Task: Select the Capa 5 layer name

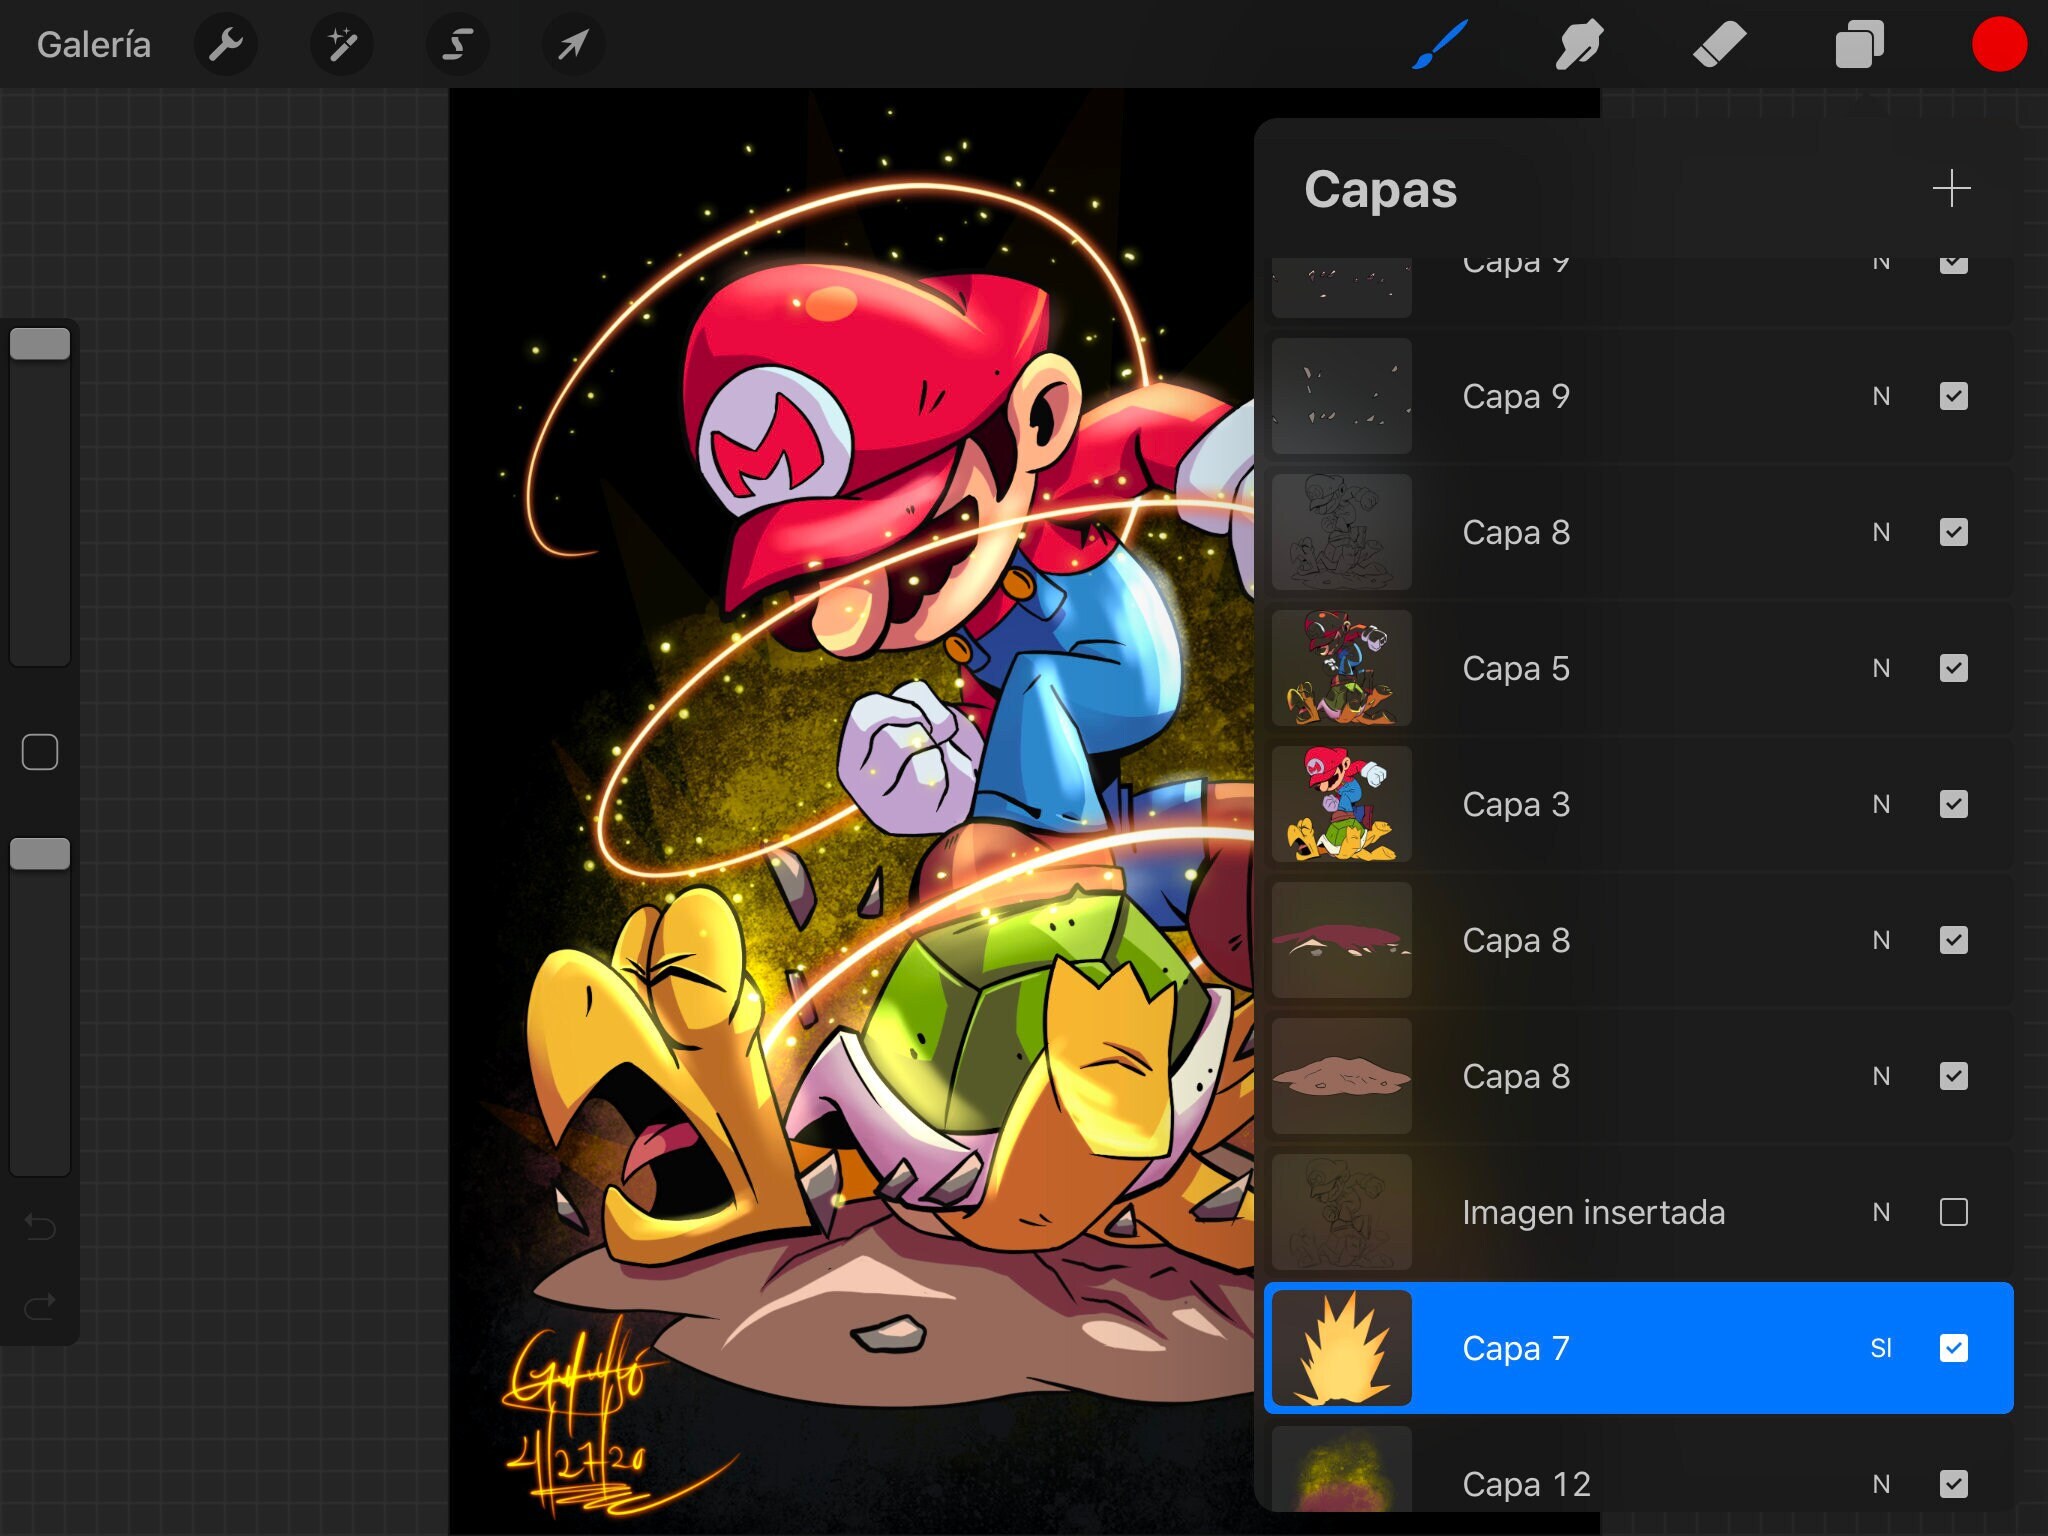Action: click(x=1516, y=668)
